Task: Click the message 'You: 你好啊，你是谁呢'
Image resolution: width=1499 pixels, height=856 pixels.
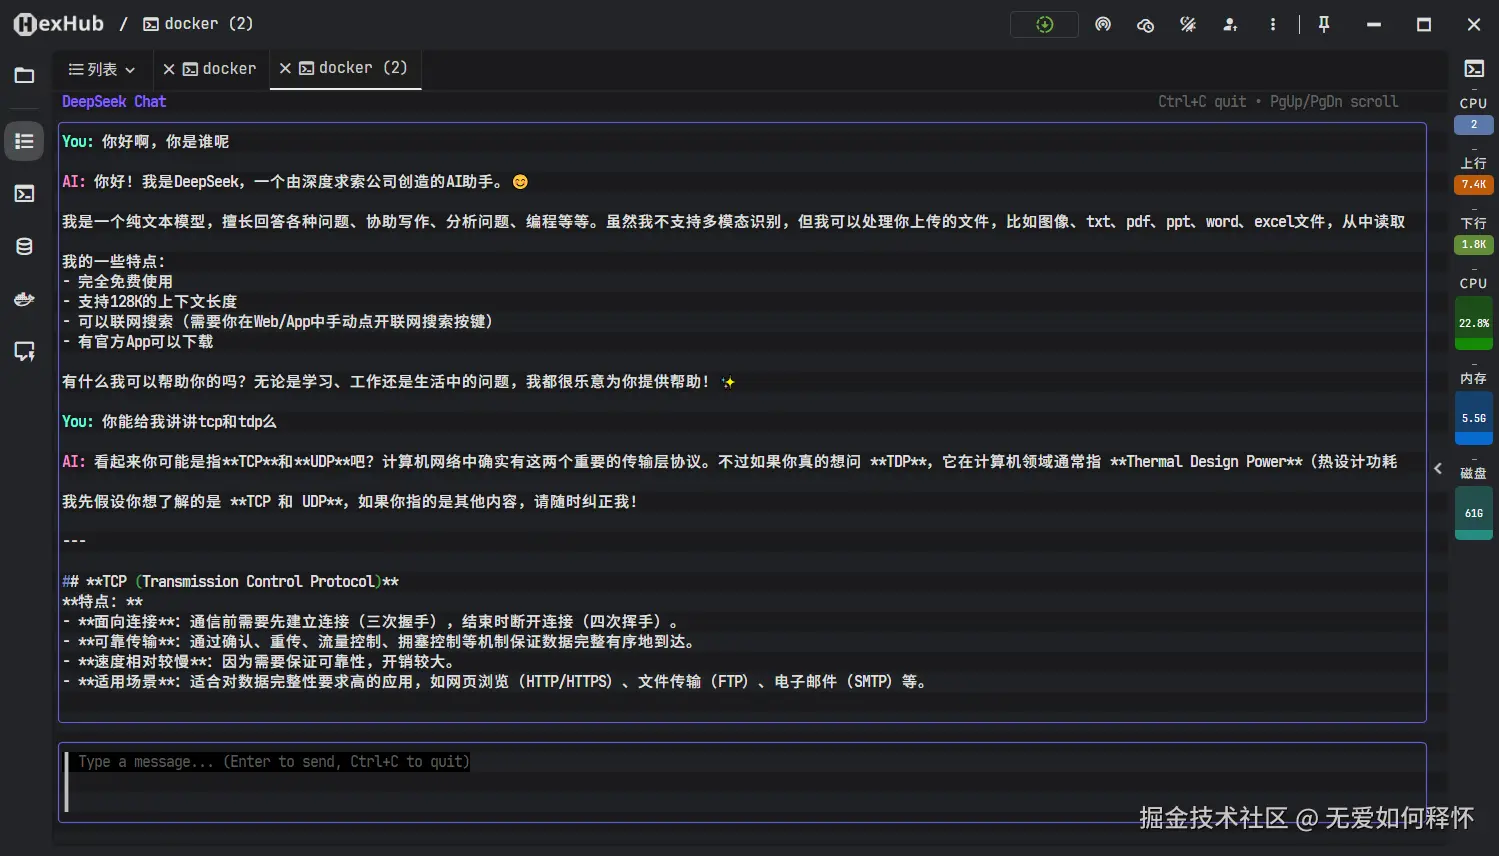Action: (146, 142)
